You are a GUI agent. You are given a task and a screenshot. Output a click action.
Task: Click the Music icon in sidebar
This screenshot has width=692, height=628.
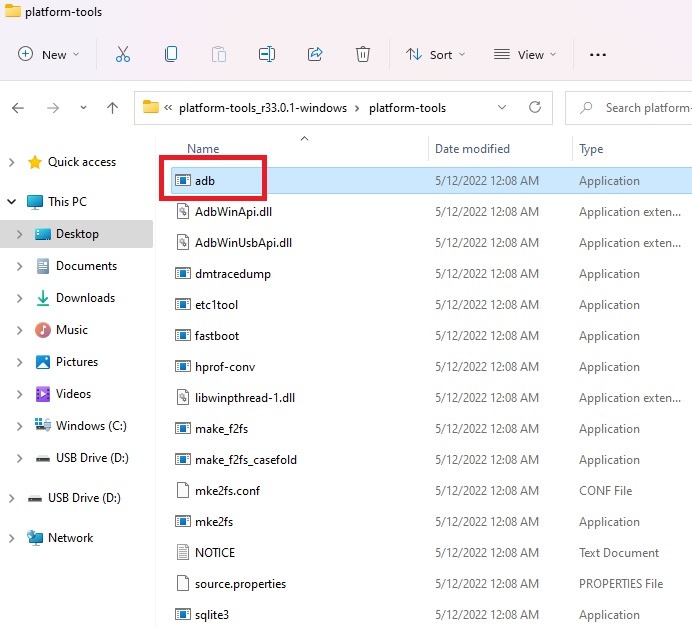pos(43,330)
